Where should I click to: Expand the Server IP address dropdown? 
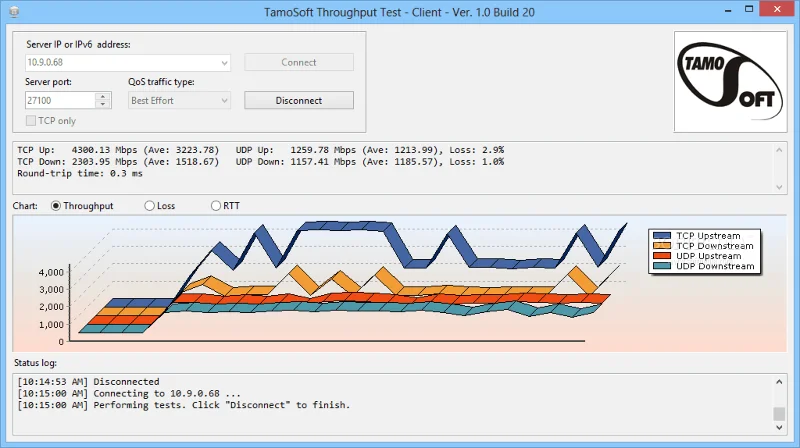coord(224,63)
